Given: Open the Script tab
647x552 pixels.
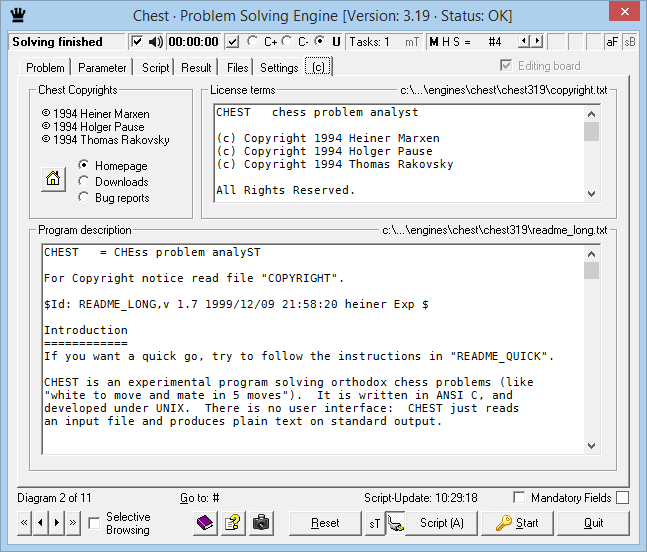Looking at the screenshot, I should pos(156,67).
